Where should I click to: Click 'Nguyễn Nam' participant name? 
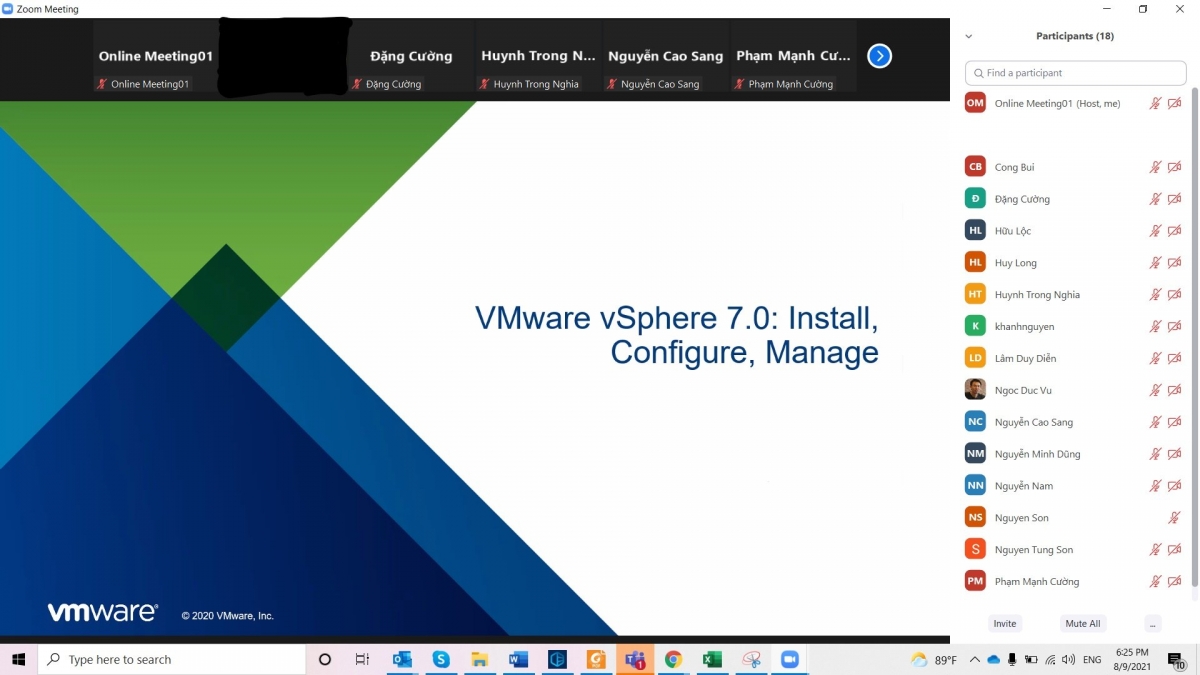pyautogui.click(x=1024, y=486)
